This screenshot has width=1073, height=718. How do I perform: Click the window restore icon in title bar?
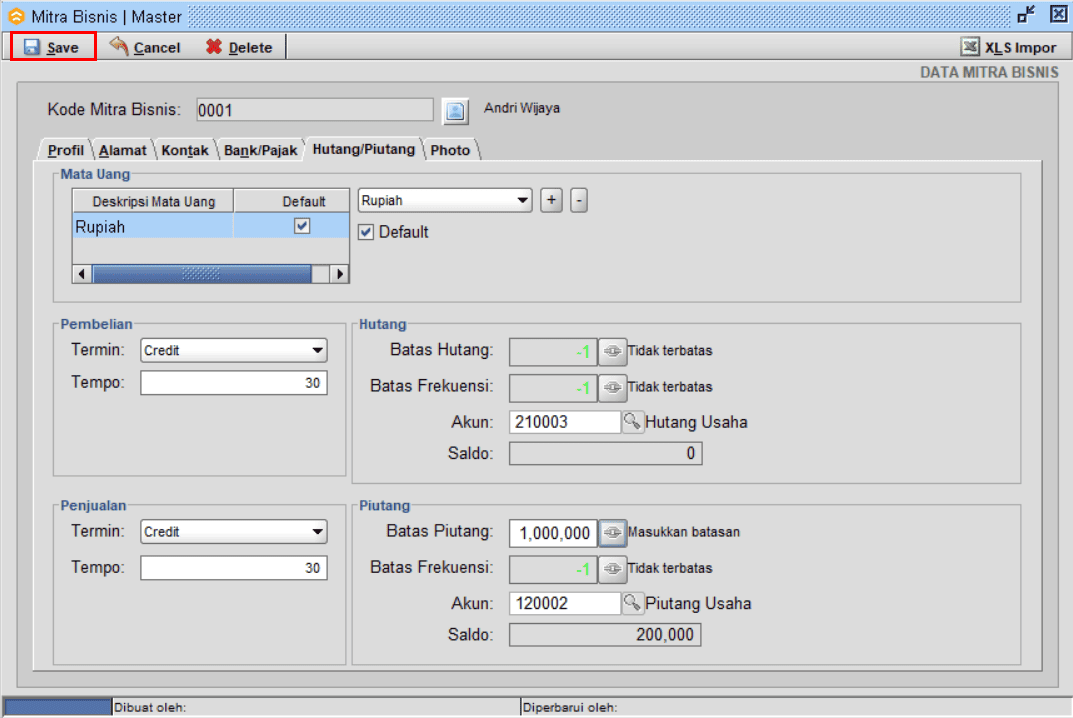pos(1026,15)
